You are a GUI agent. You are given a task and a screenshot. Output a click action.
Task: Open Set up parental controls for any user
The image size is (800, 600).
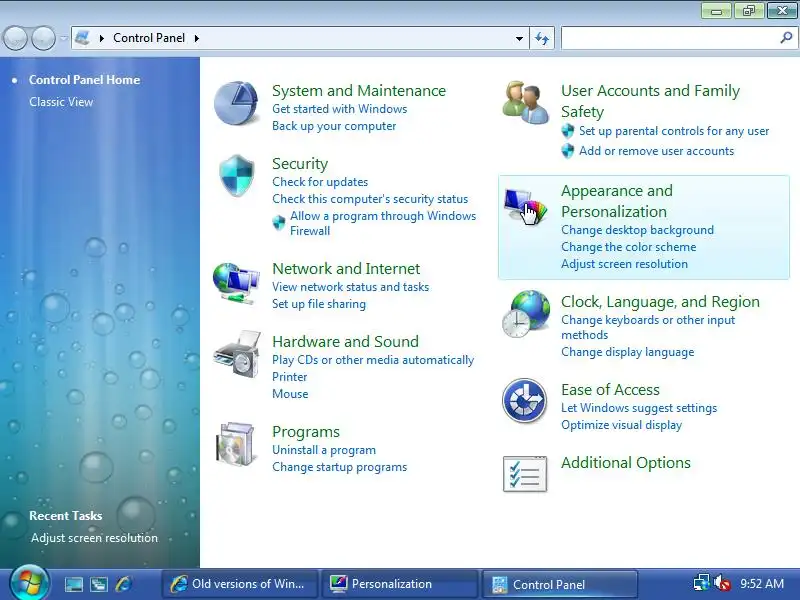[674, 131]
